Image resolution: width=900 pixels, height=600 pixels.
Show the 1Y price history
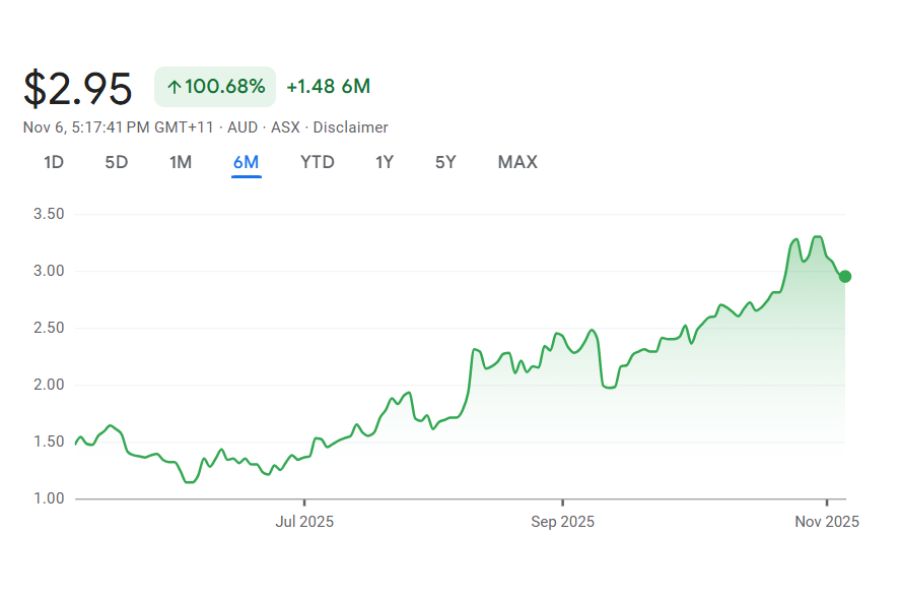coord(384,162)
